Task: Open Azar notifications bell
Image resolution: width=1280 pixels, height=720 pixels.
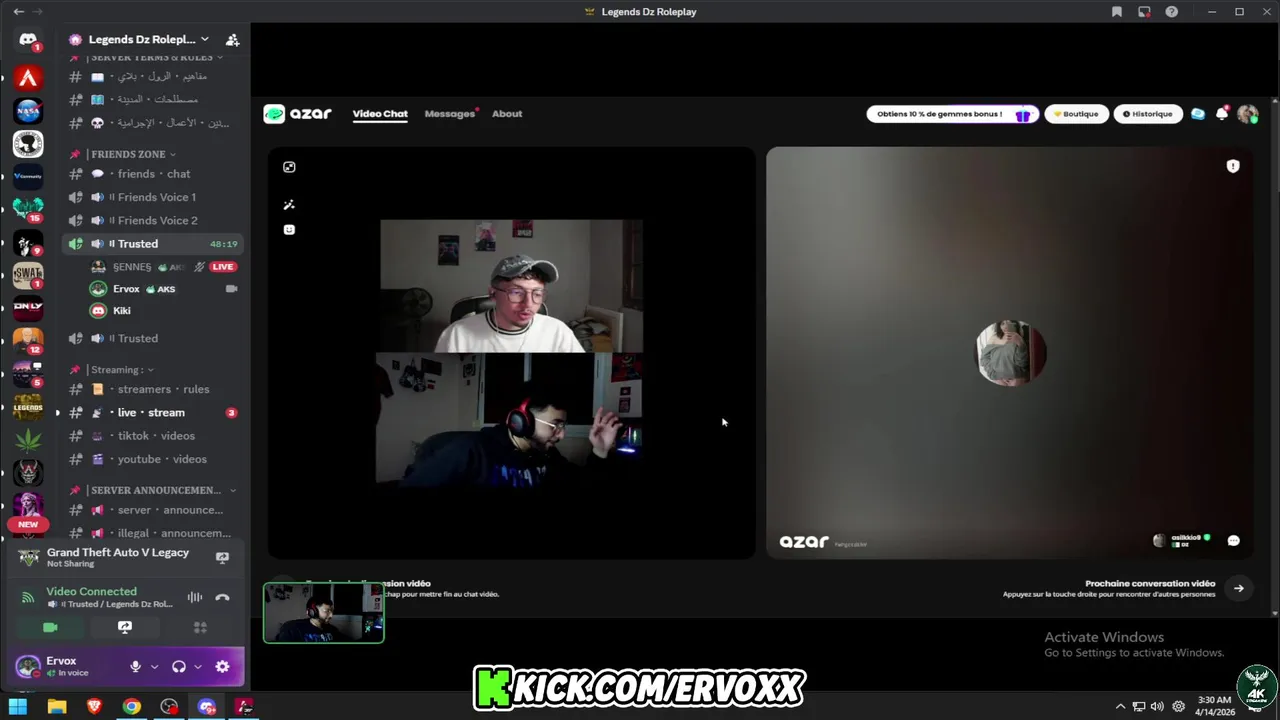Action: tap(1222, 114)
